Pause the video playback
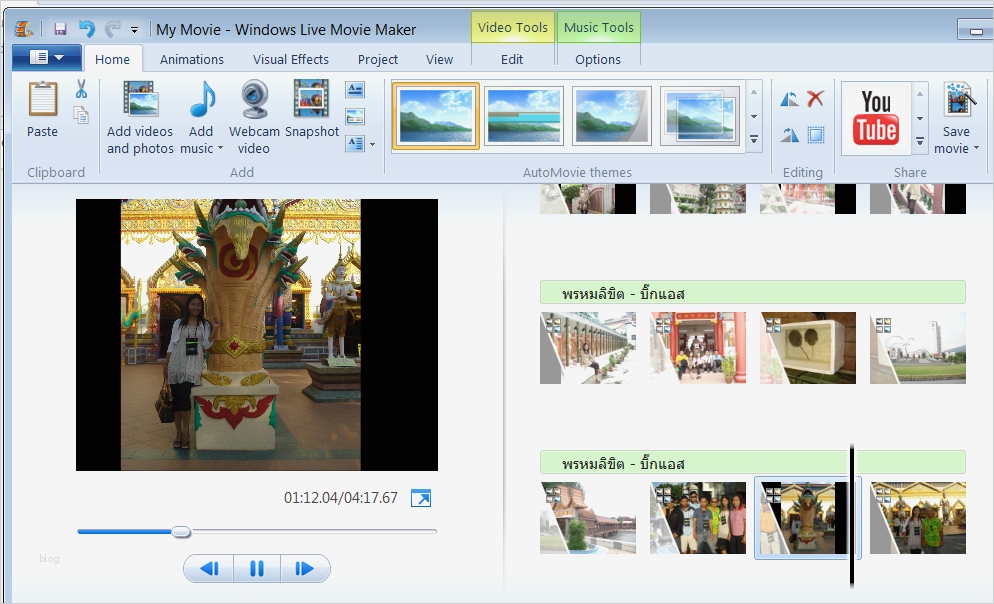This screenshot has width=994, height=604. (x=257, y=569)
